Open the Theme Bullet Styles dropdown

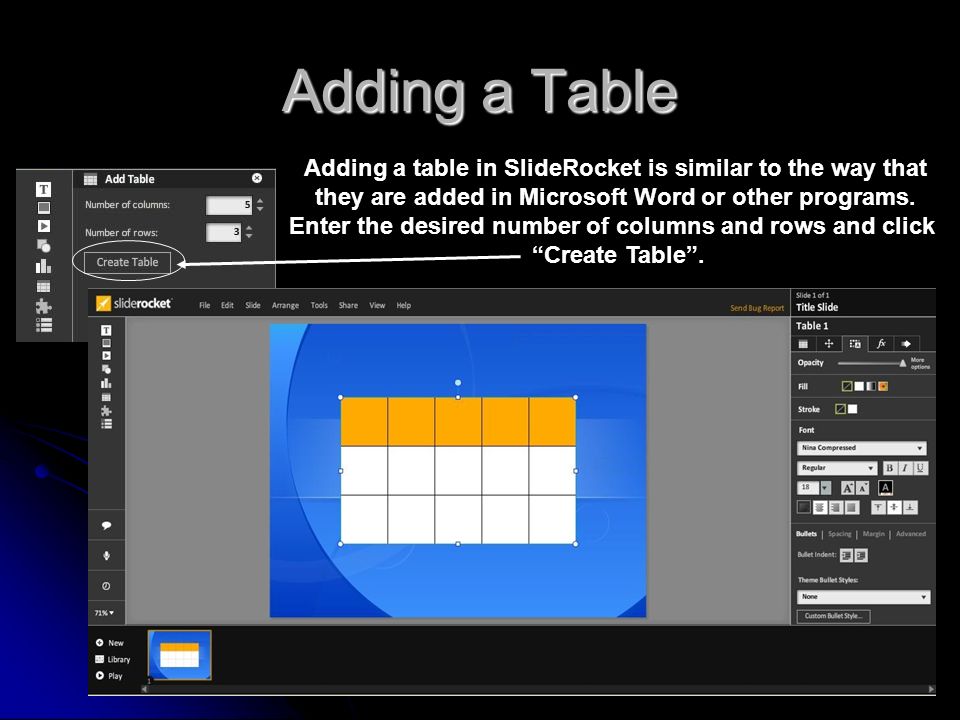(x=863, y=597)
